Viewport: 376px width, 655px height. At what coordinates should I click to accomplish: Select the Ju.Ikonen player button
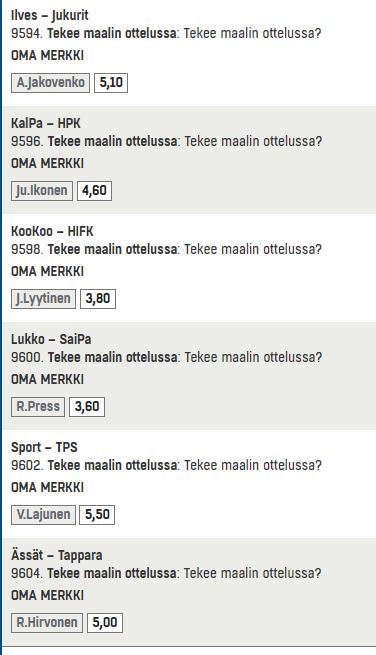click(42, 191)
